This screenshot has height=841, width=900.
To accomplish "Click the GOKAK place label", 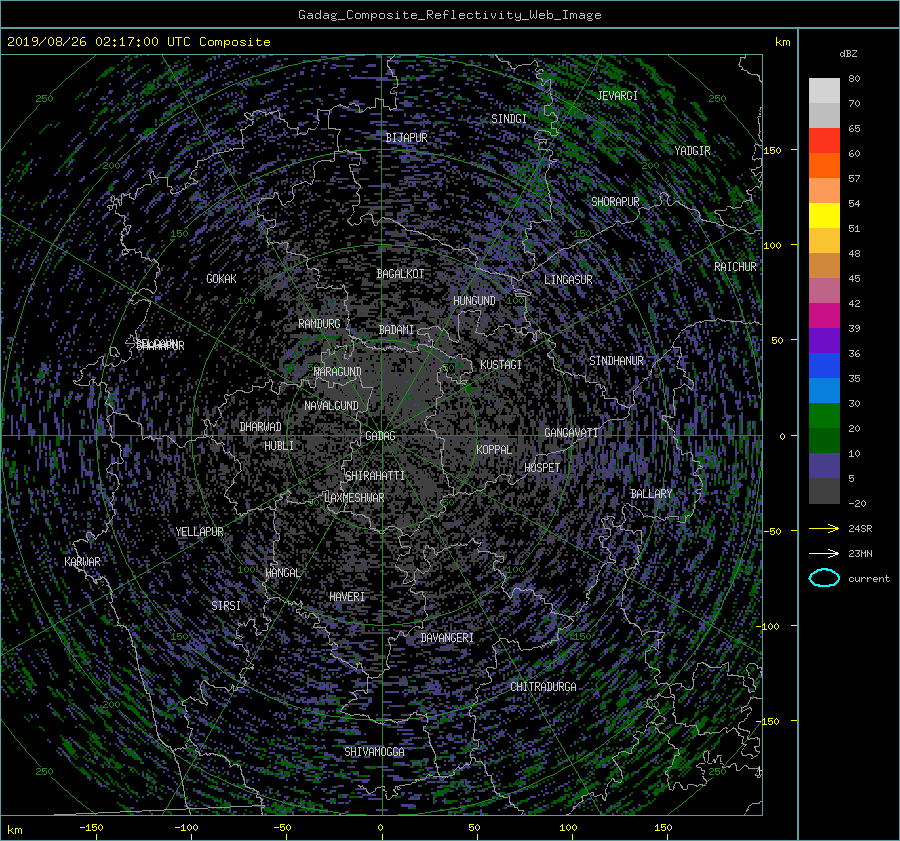I will (221, 279).
